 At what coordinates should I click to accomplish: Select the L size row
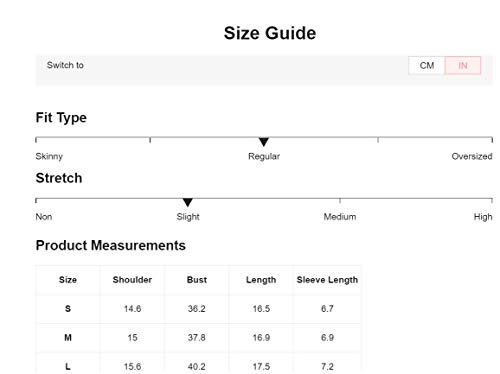point(198,365)
